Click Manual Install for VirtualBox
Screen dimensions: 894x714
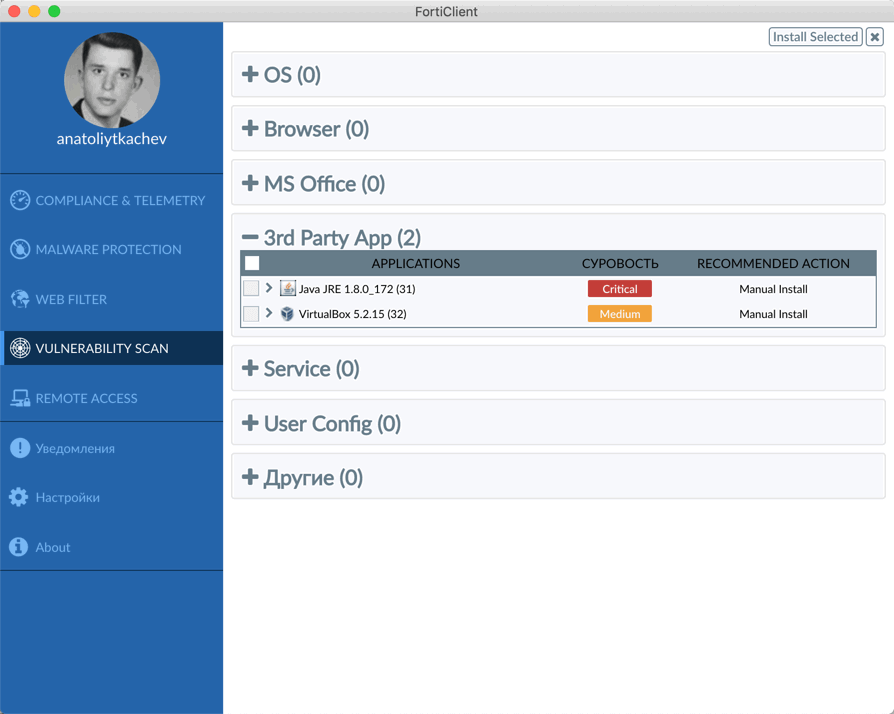[773, 314]
